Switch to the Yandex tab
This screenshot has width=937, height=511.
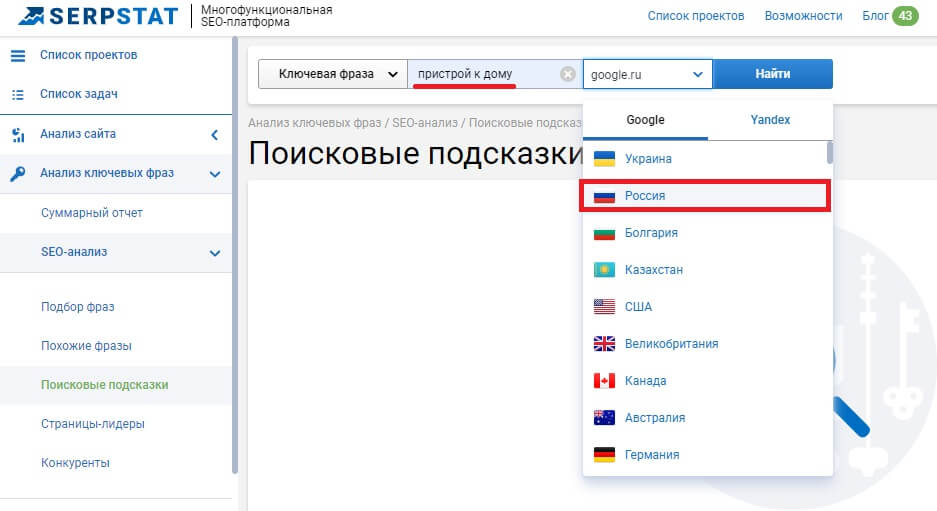770,120
